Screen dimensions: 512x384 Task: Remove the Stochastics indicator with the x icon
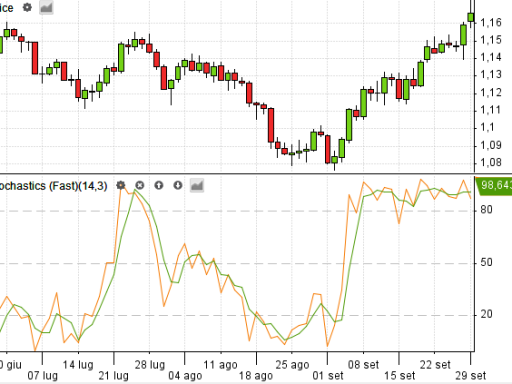click(x=140, y=185)
